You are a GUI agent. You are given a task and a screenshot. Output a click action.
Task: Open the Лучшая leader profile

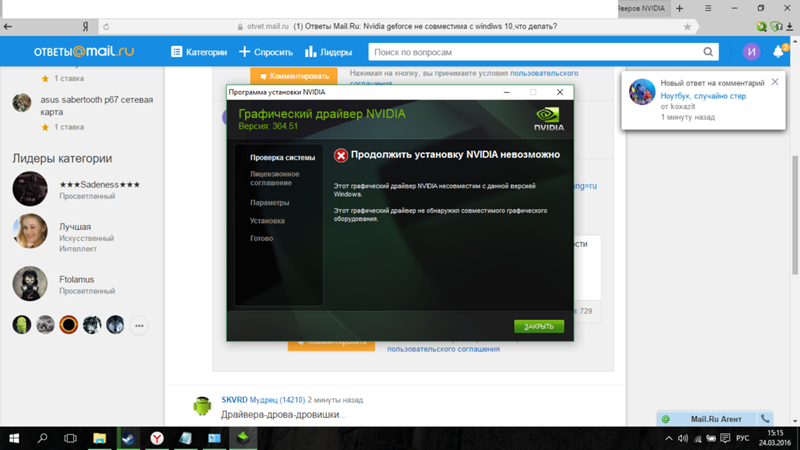click(75, 227)
